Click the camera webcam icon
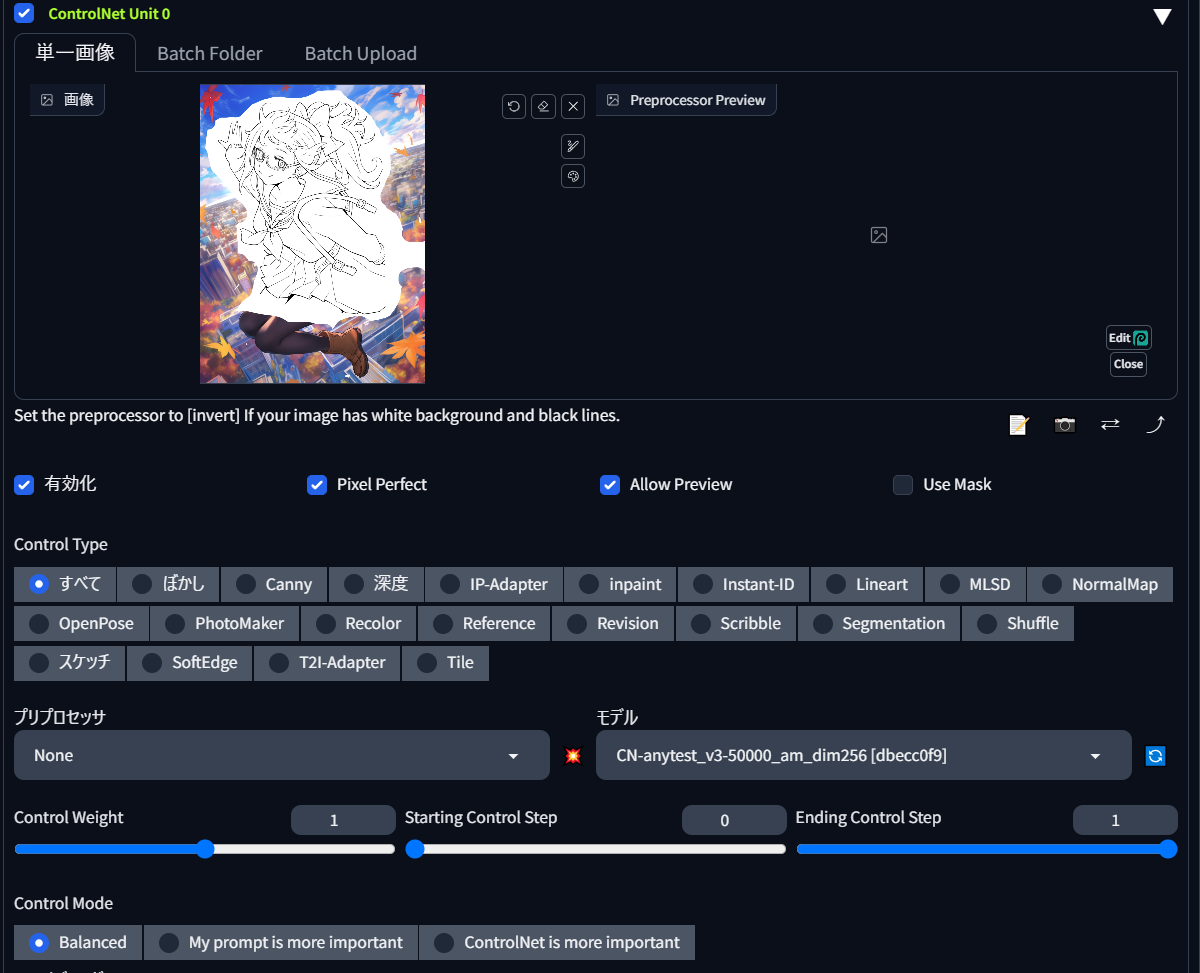1200x973 pixels. 1065,425
